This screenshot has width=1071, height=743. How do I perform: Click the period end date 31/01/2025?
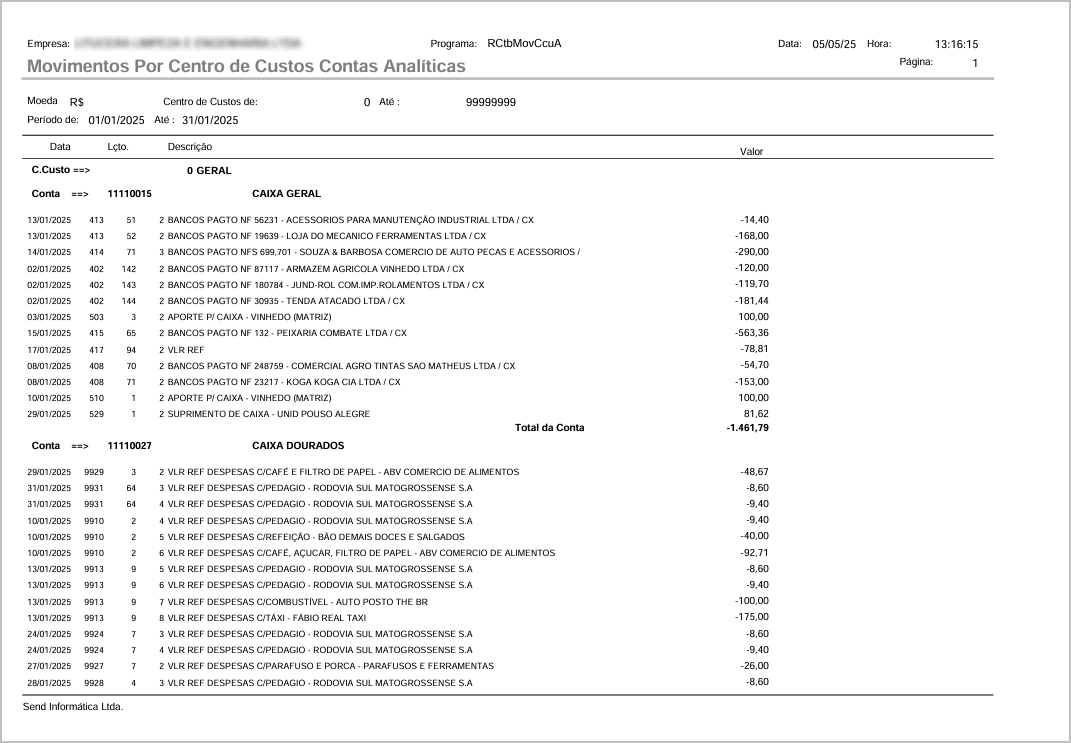[x=210, y=120]
